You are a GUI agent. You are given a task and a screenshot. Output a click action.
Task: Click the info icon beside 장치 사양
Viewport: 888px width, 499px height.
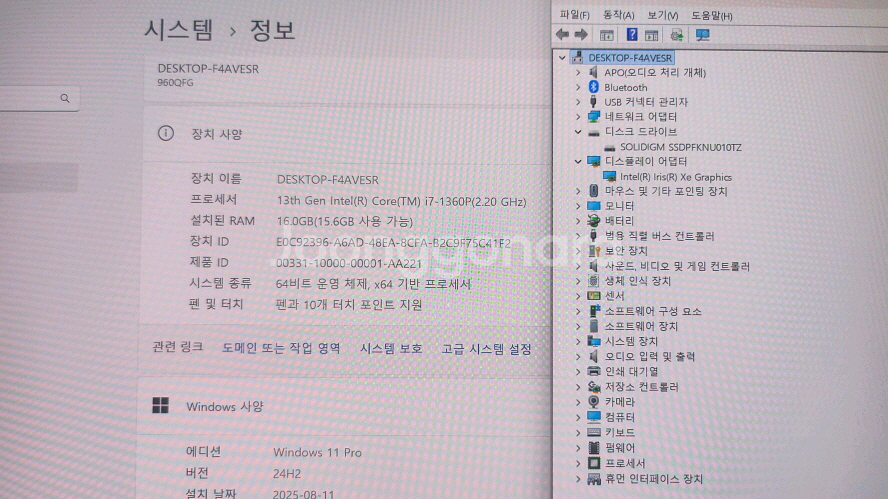[x=166, y=134]
